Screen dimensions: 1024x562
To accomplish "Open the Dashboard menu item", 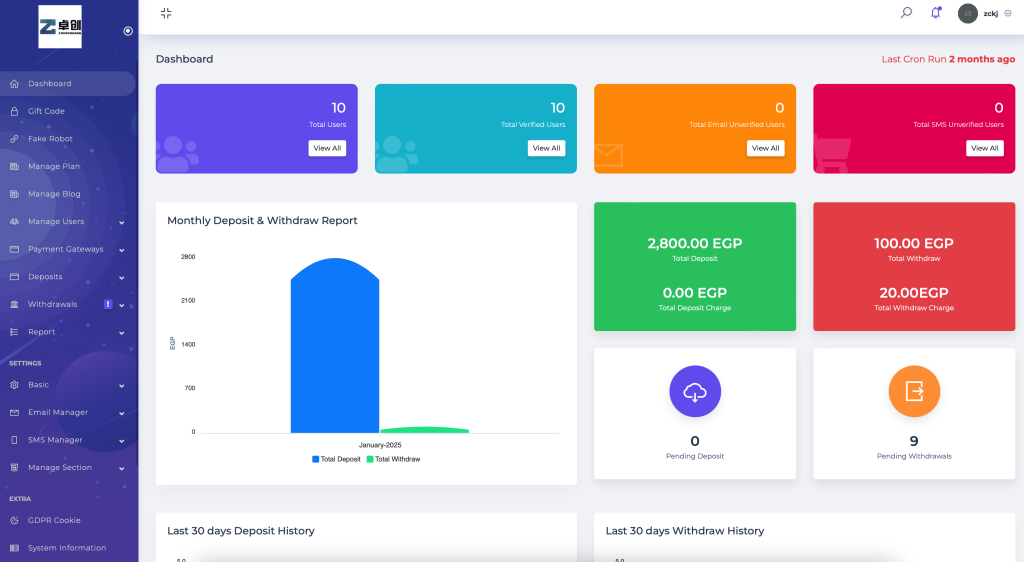I will 67,84.
